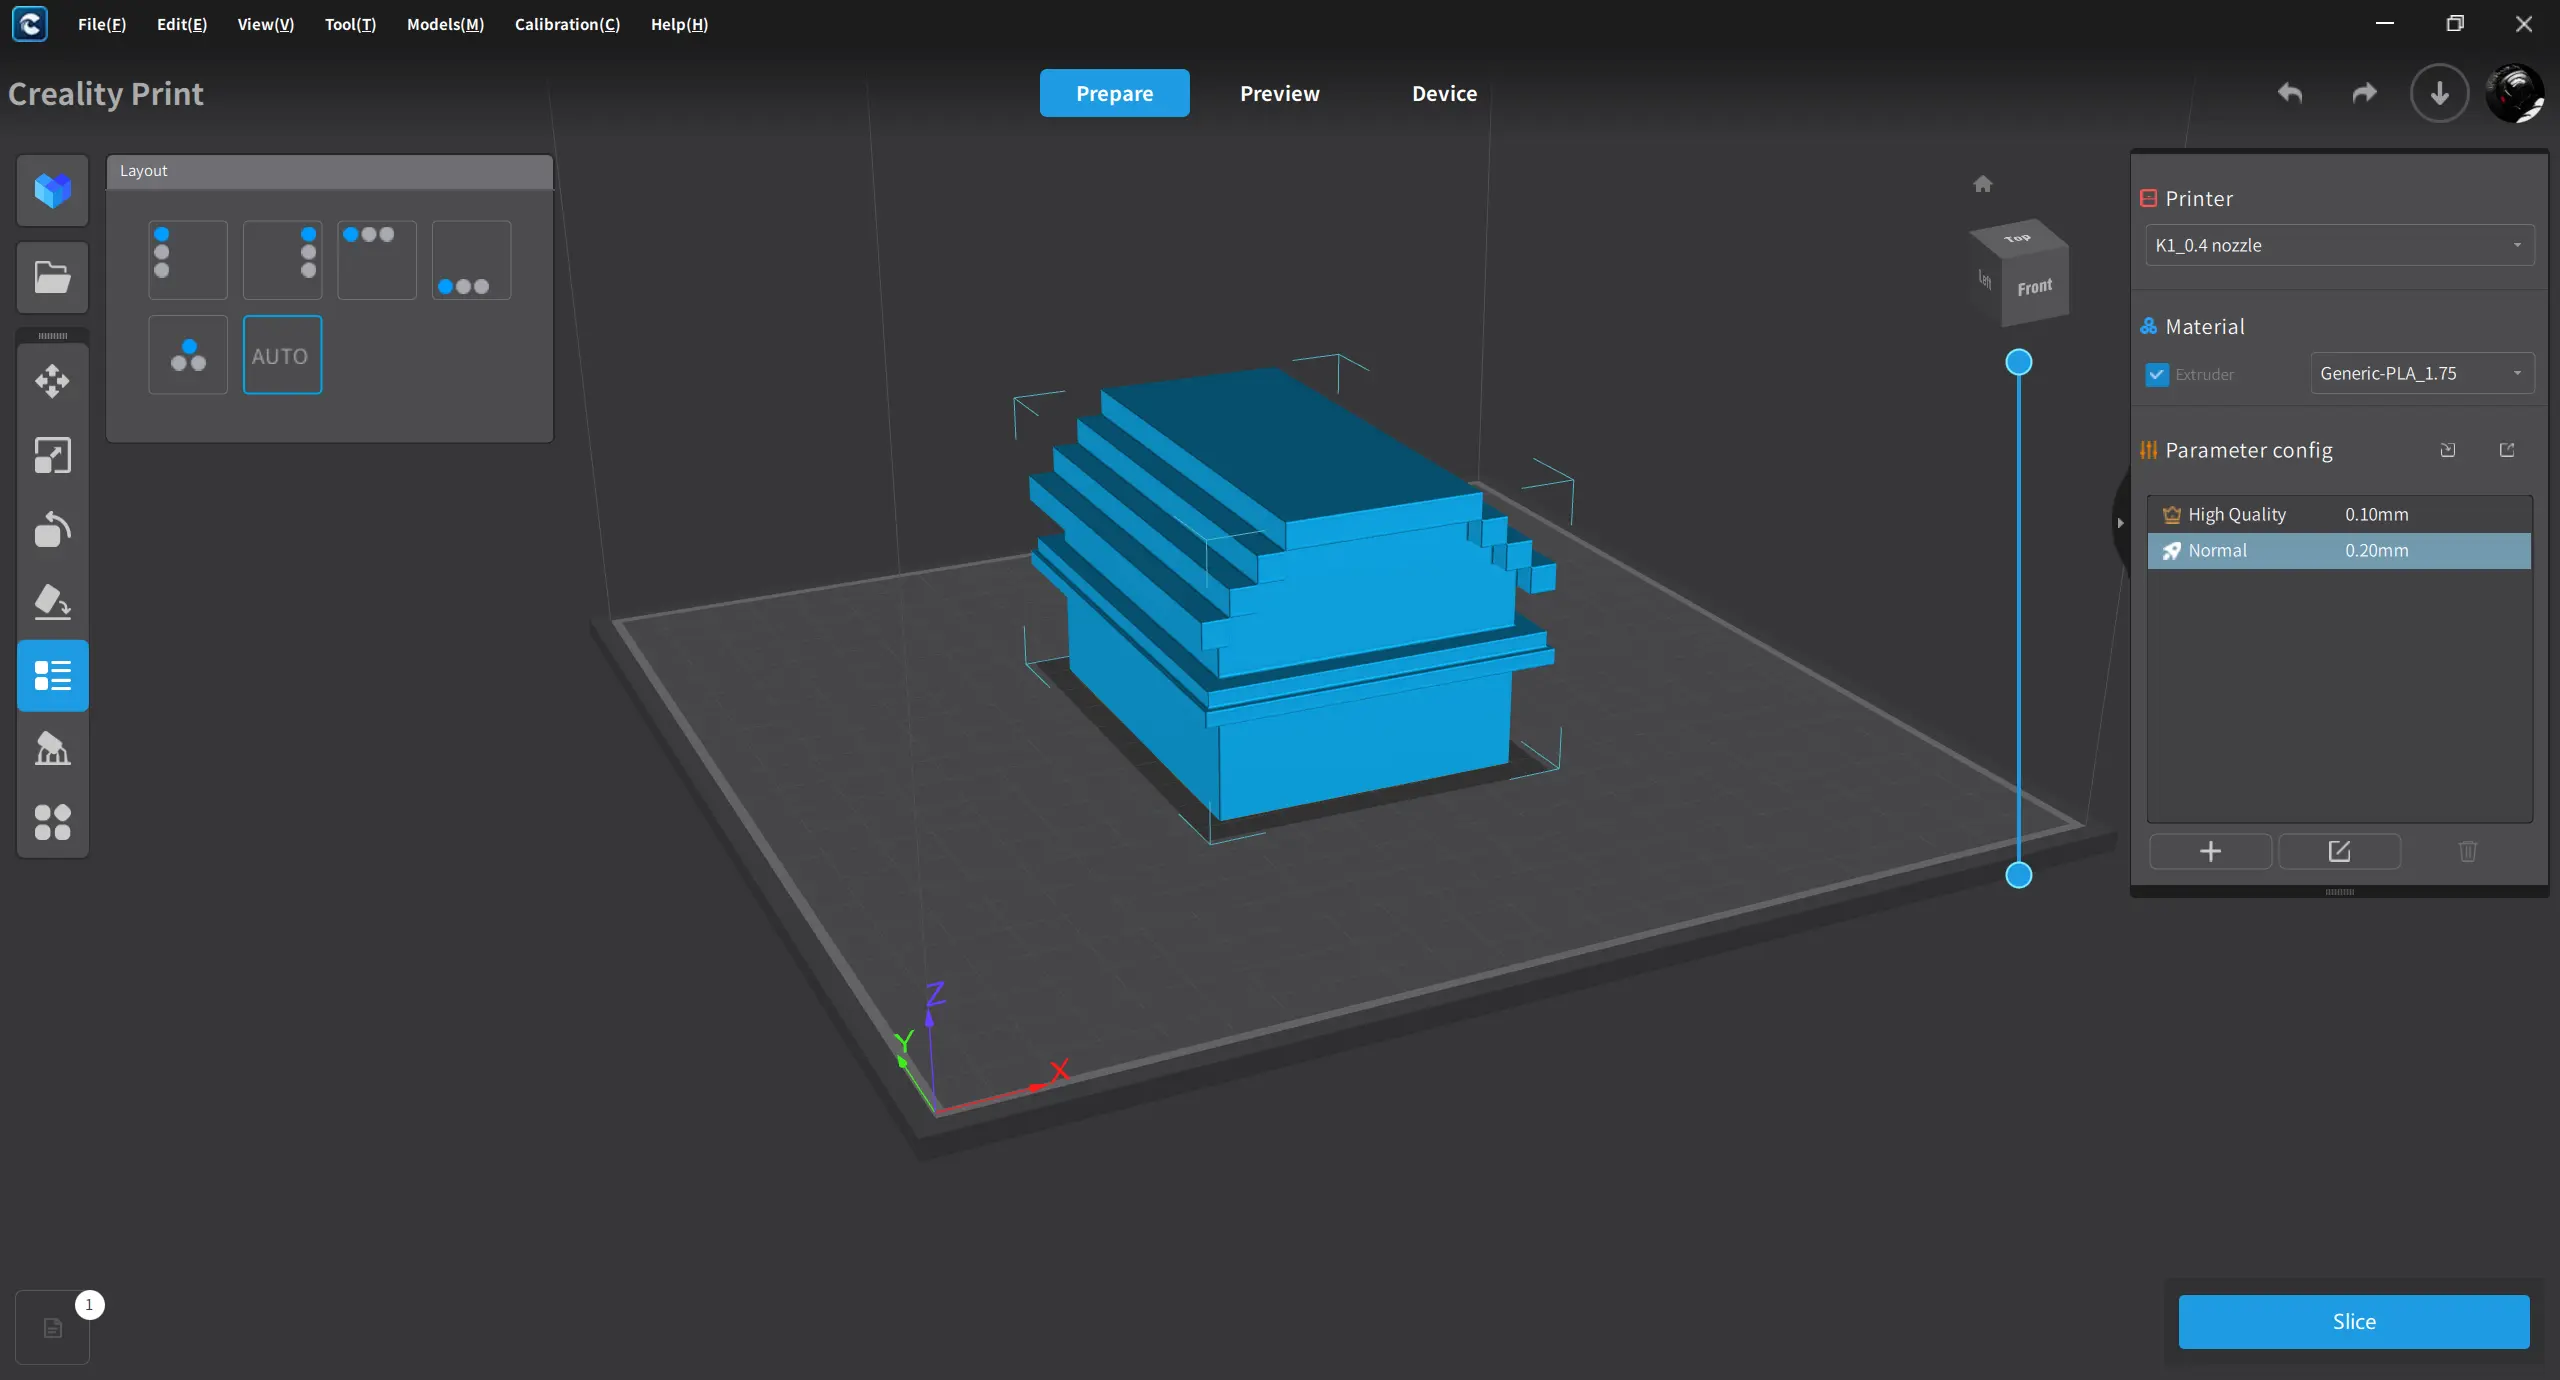Open the model library cube icon
The image size is (2560, 1380).
tap(53, 190)
